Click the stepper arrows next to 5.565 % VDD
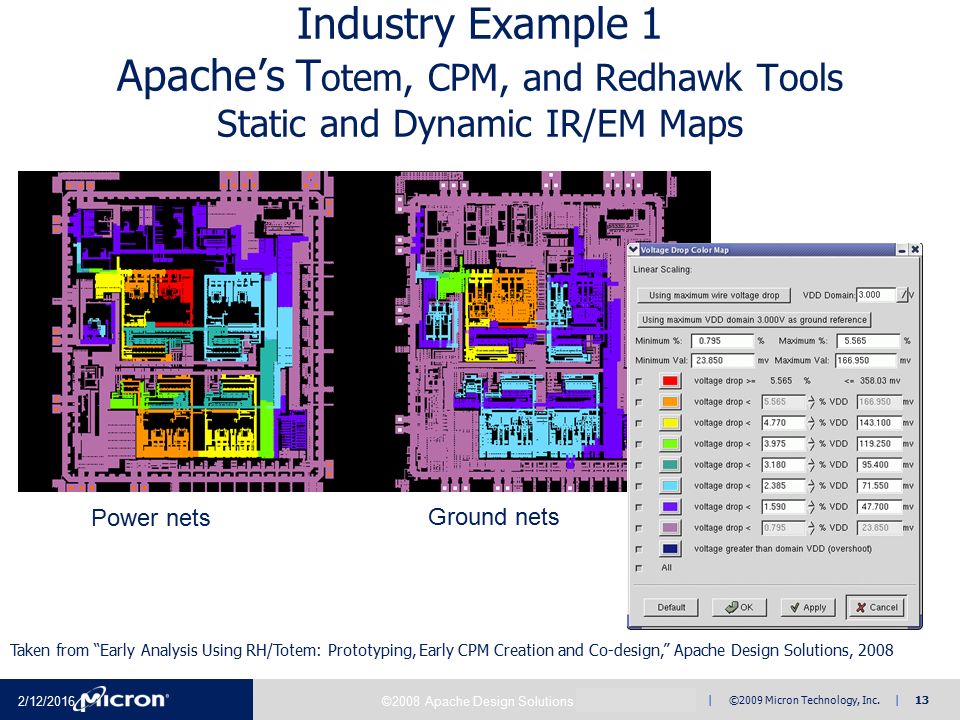Screen dimensions: 960x720 811,402
